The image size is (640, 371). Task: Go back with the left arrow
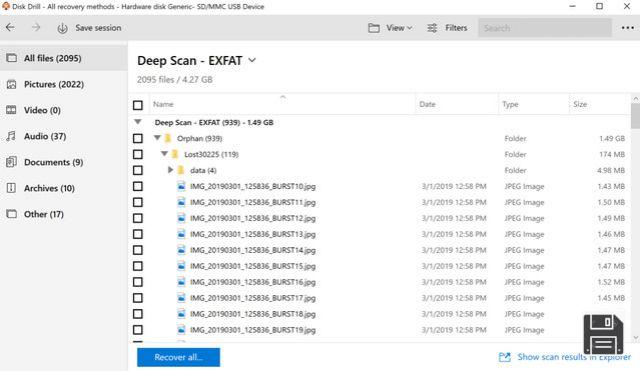(10, 28)
